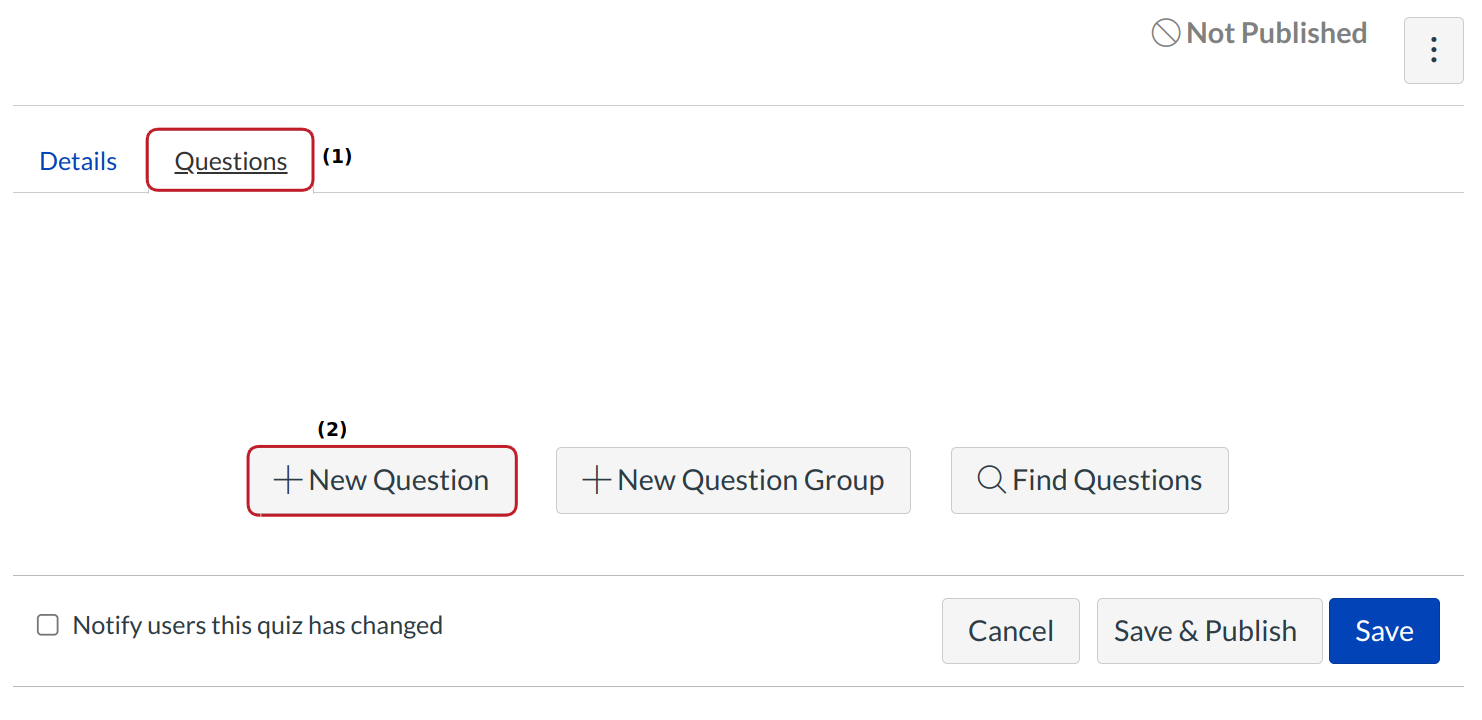Click the "Notify users this quiz has changed" label
The width and height of the screenshot is (1482, 720).
[257, 626]
